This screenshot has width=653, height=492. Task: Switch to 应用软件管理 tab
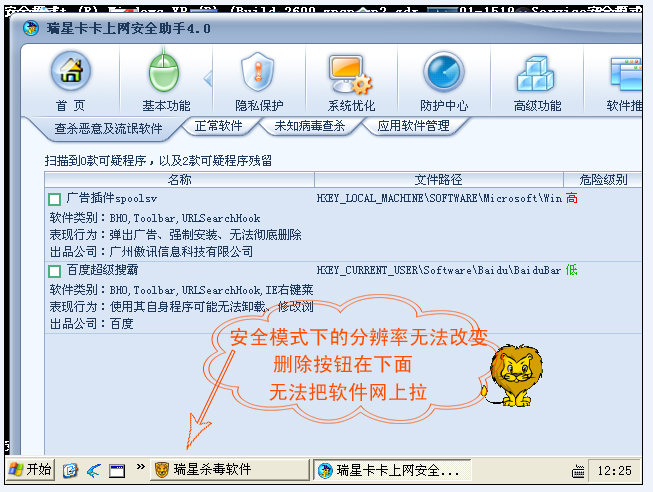click(414, 125)
